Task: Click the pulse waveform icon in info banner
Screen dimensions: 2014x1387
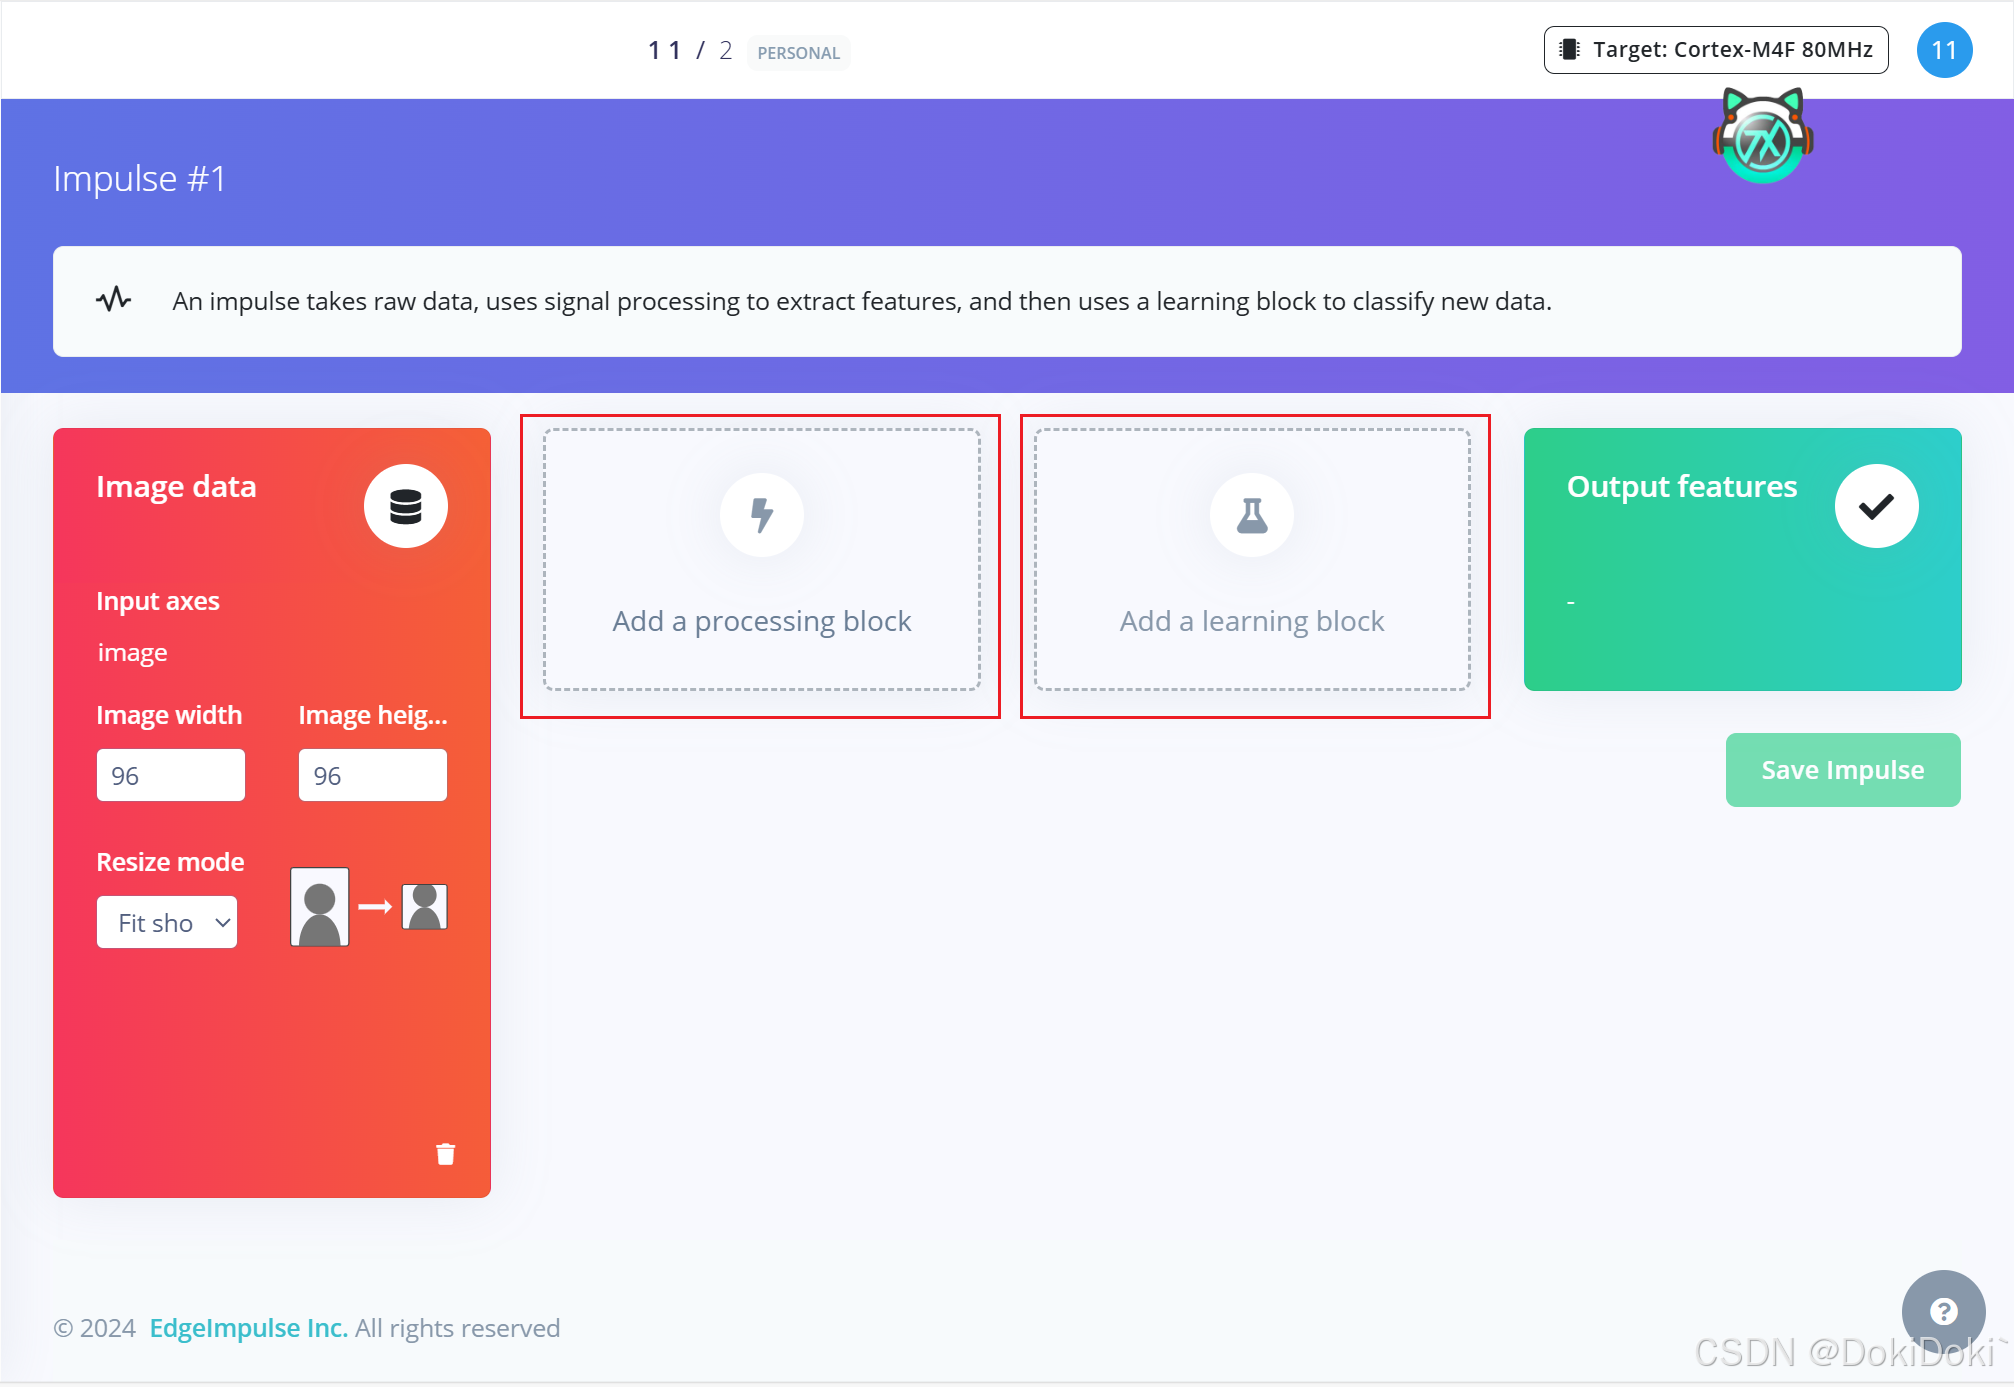Action: click(114, 300)
